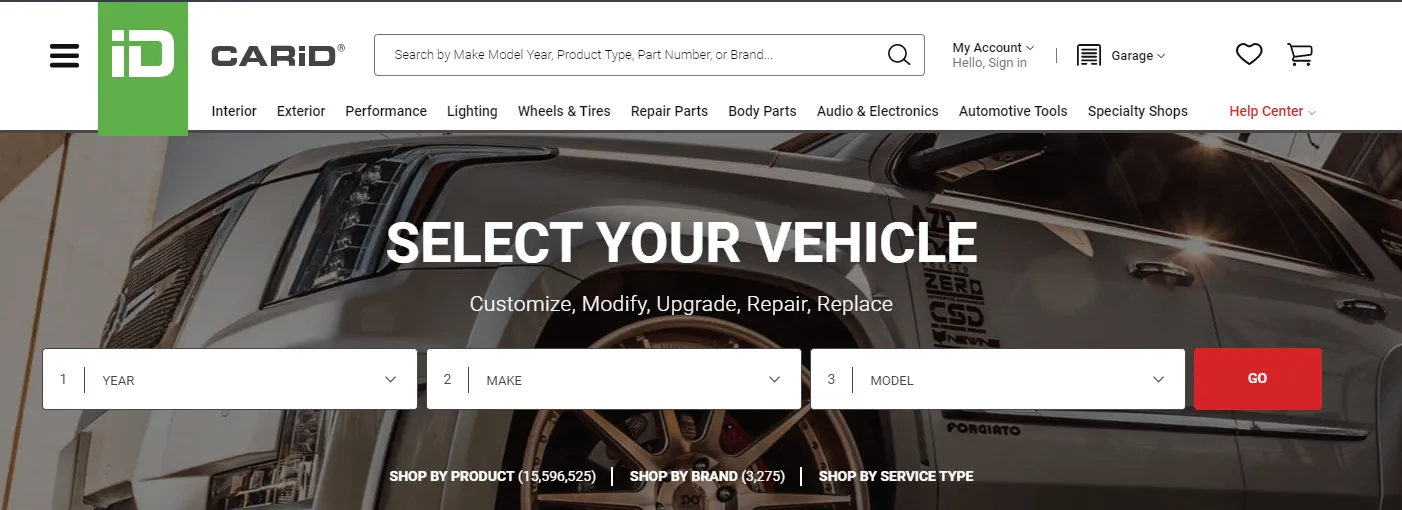
Task: Follow the Shop by Brand link
Action: [707, 476]
